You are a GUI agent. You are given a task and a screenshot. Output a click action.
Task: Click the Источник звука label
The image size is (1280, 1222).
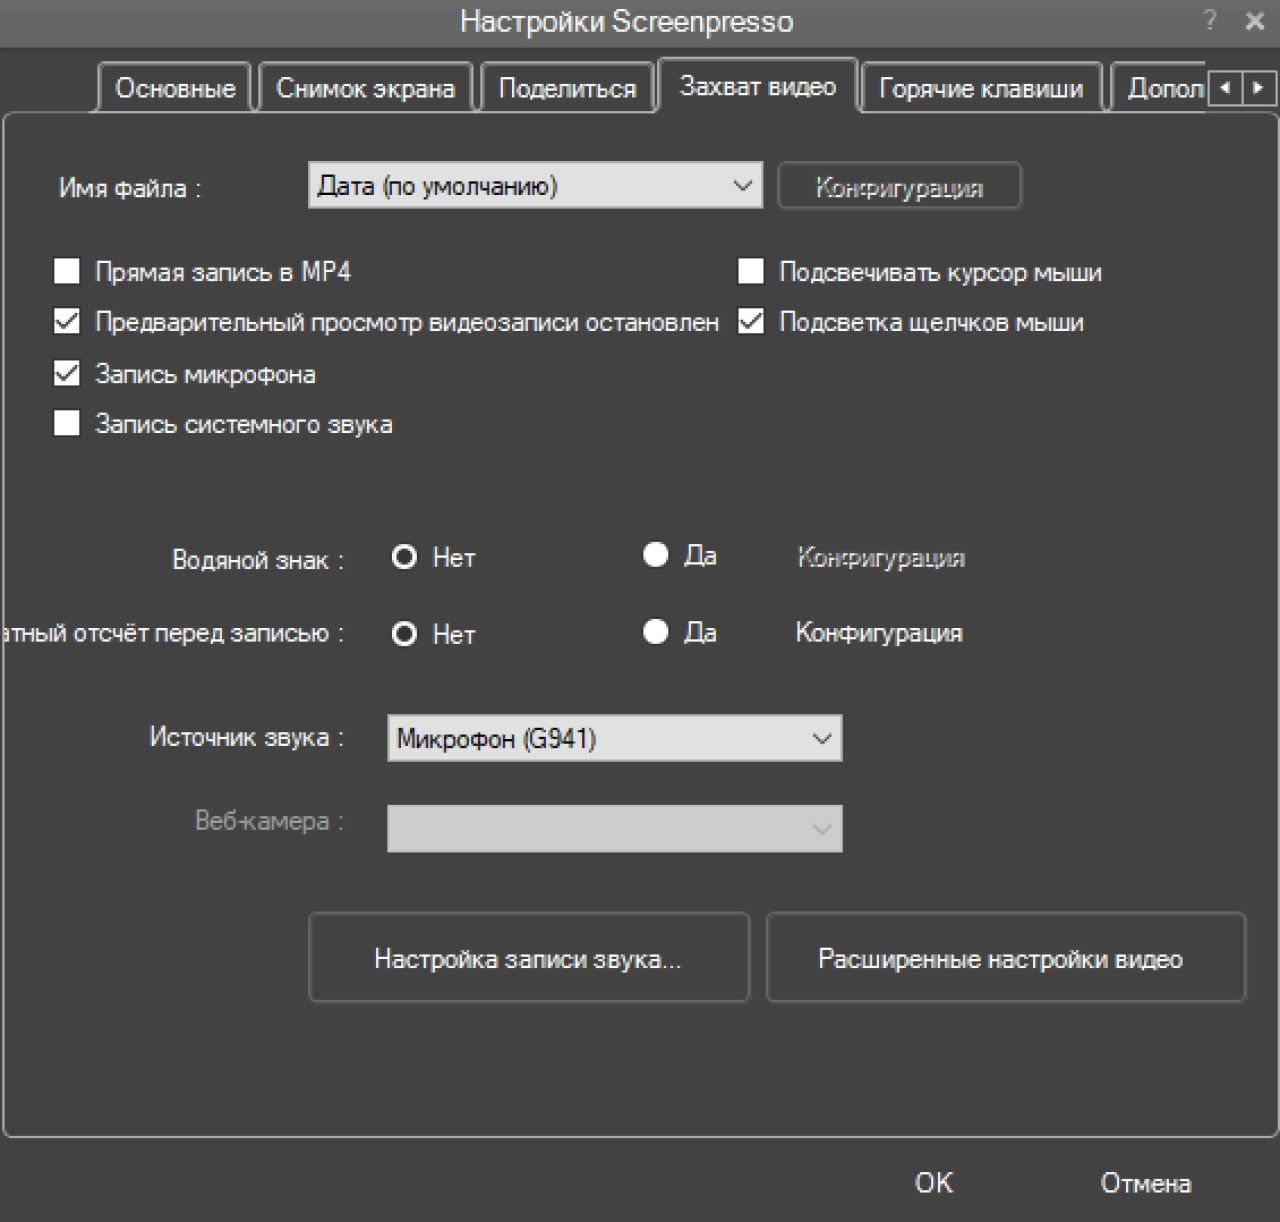tap(247, 738)
